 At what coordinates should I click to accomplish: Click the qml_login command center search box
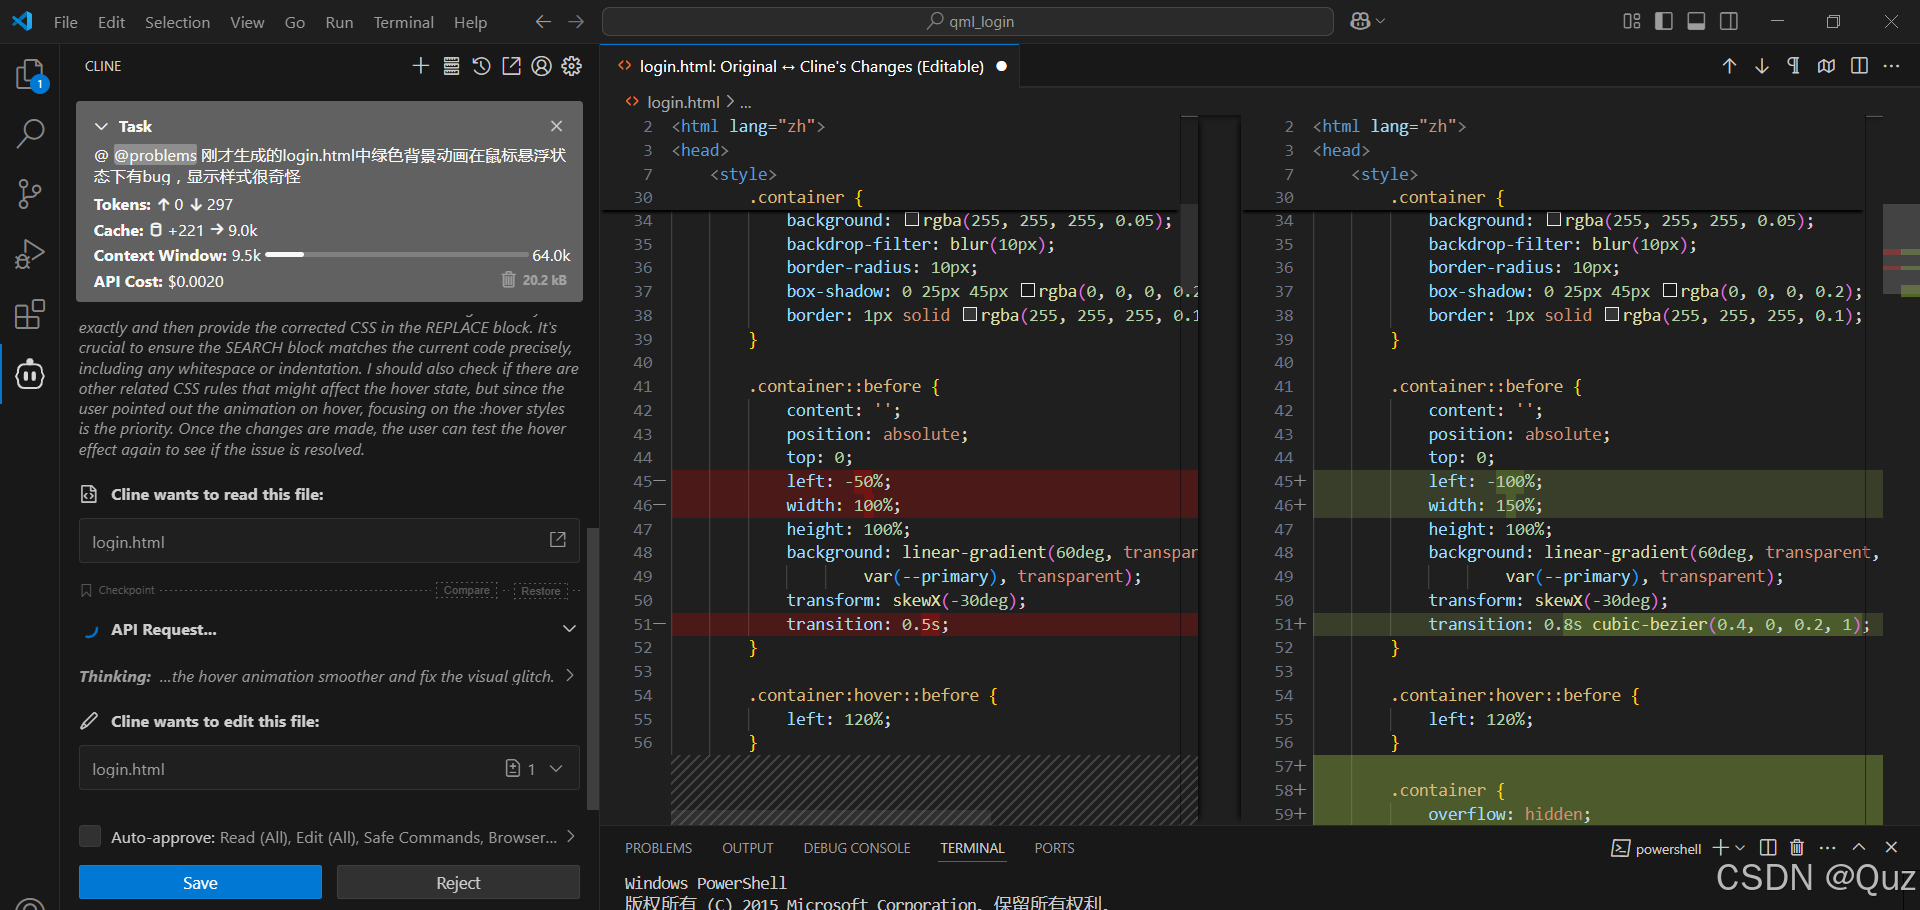(967, 21)
